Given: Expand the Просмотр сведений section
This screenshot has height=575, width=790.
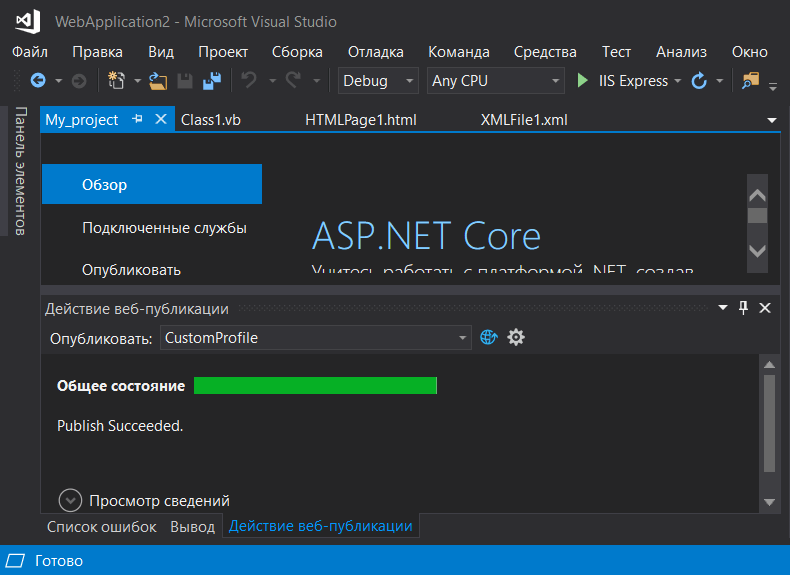Looking at the screenshot, I should click(x=70, y=500).
